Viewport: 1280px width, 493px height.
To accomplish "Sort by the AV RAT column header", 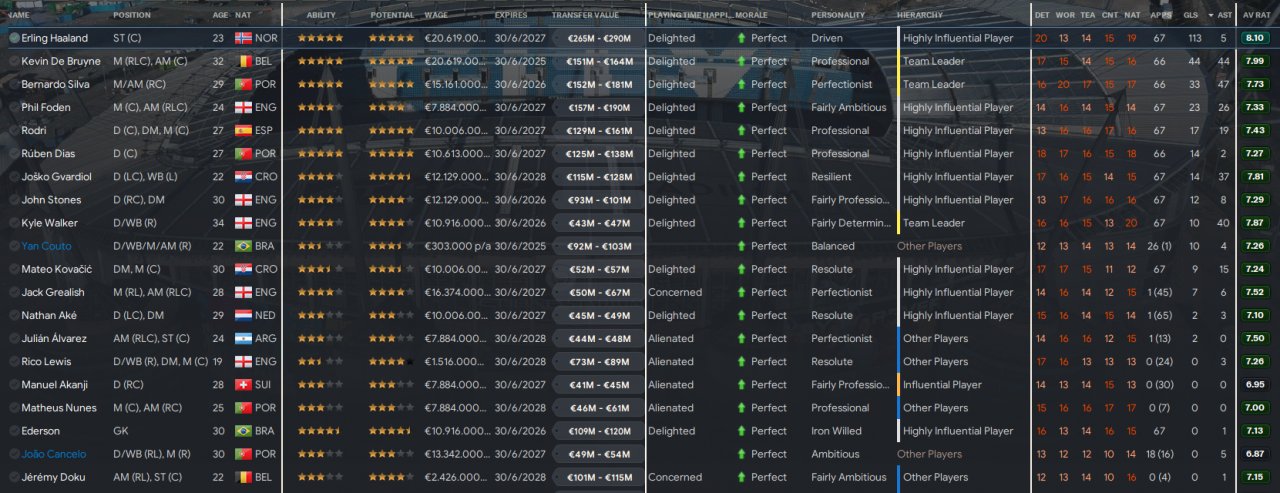I will tap(1256, 15).
